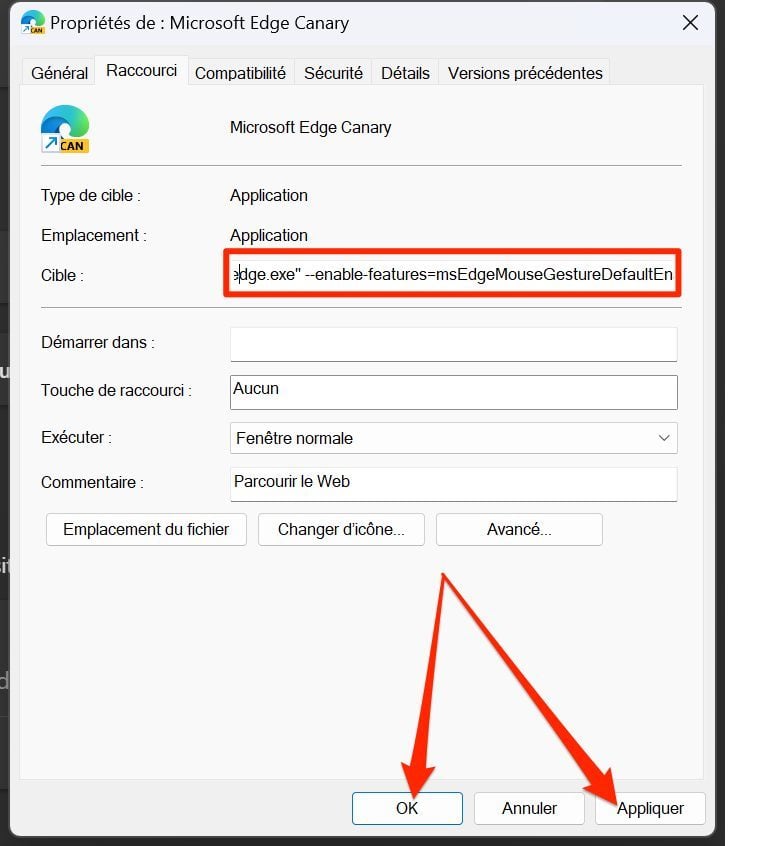The height and width of the screenshot is (846, 766).
Task: Click the Commentaire text field
Action: (x=454, y=484)
